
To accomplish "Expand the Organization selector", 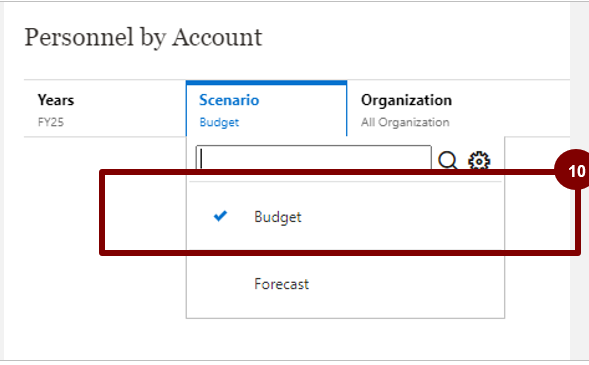I will coord(458,109).
